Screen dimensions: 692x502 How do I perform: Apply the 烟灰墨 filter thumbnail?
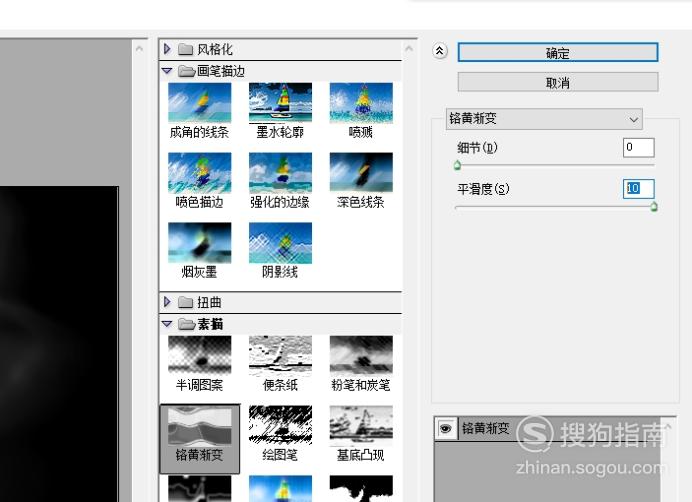point(199,243)
